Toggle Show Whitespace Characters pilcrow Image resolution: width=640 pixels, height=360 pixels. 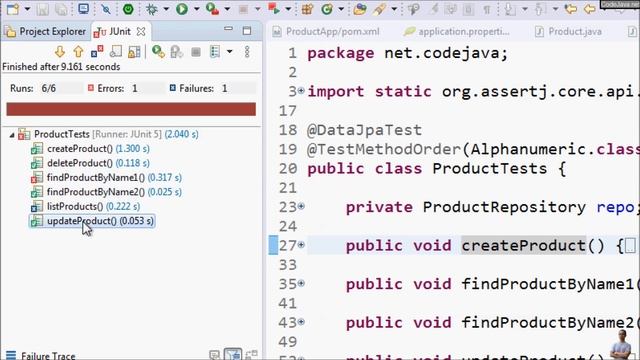pyautogui.click(x=487, y=9)
